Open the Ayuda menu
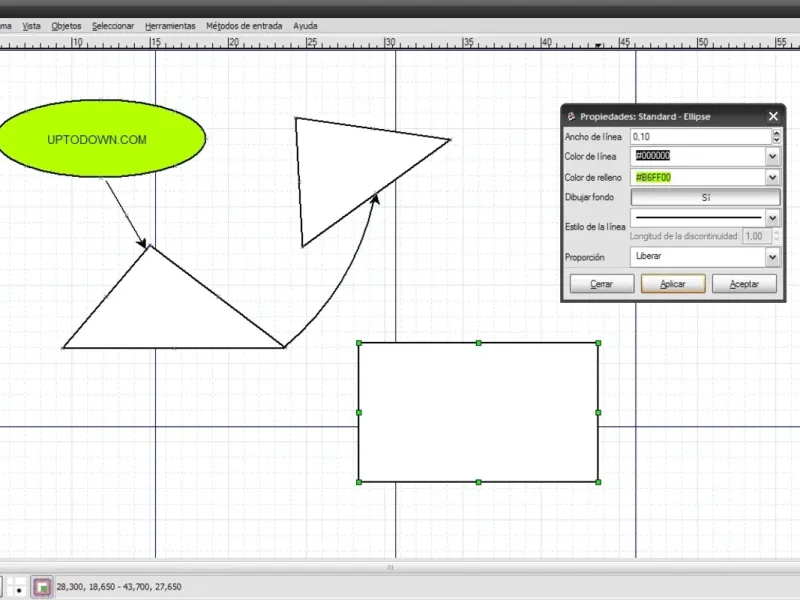800x600 pixels. 305,26
